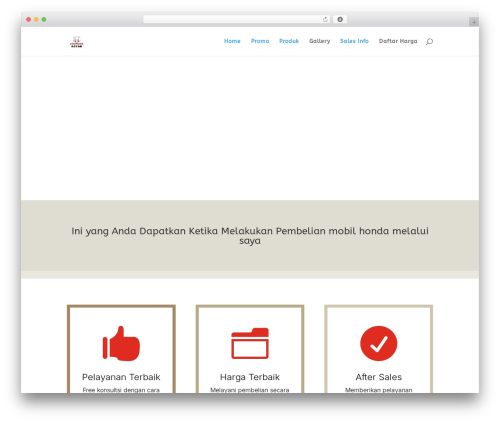Click the Honda site logo
The height and width of the screenshot is (423, 500).
(77, 42)
